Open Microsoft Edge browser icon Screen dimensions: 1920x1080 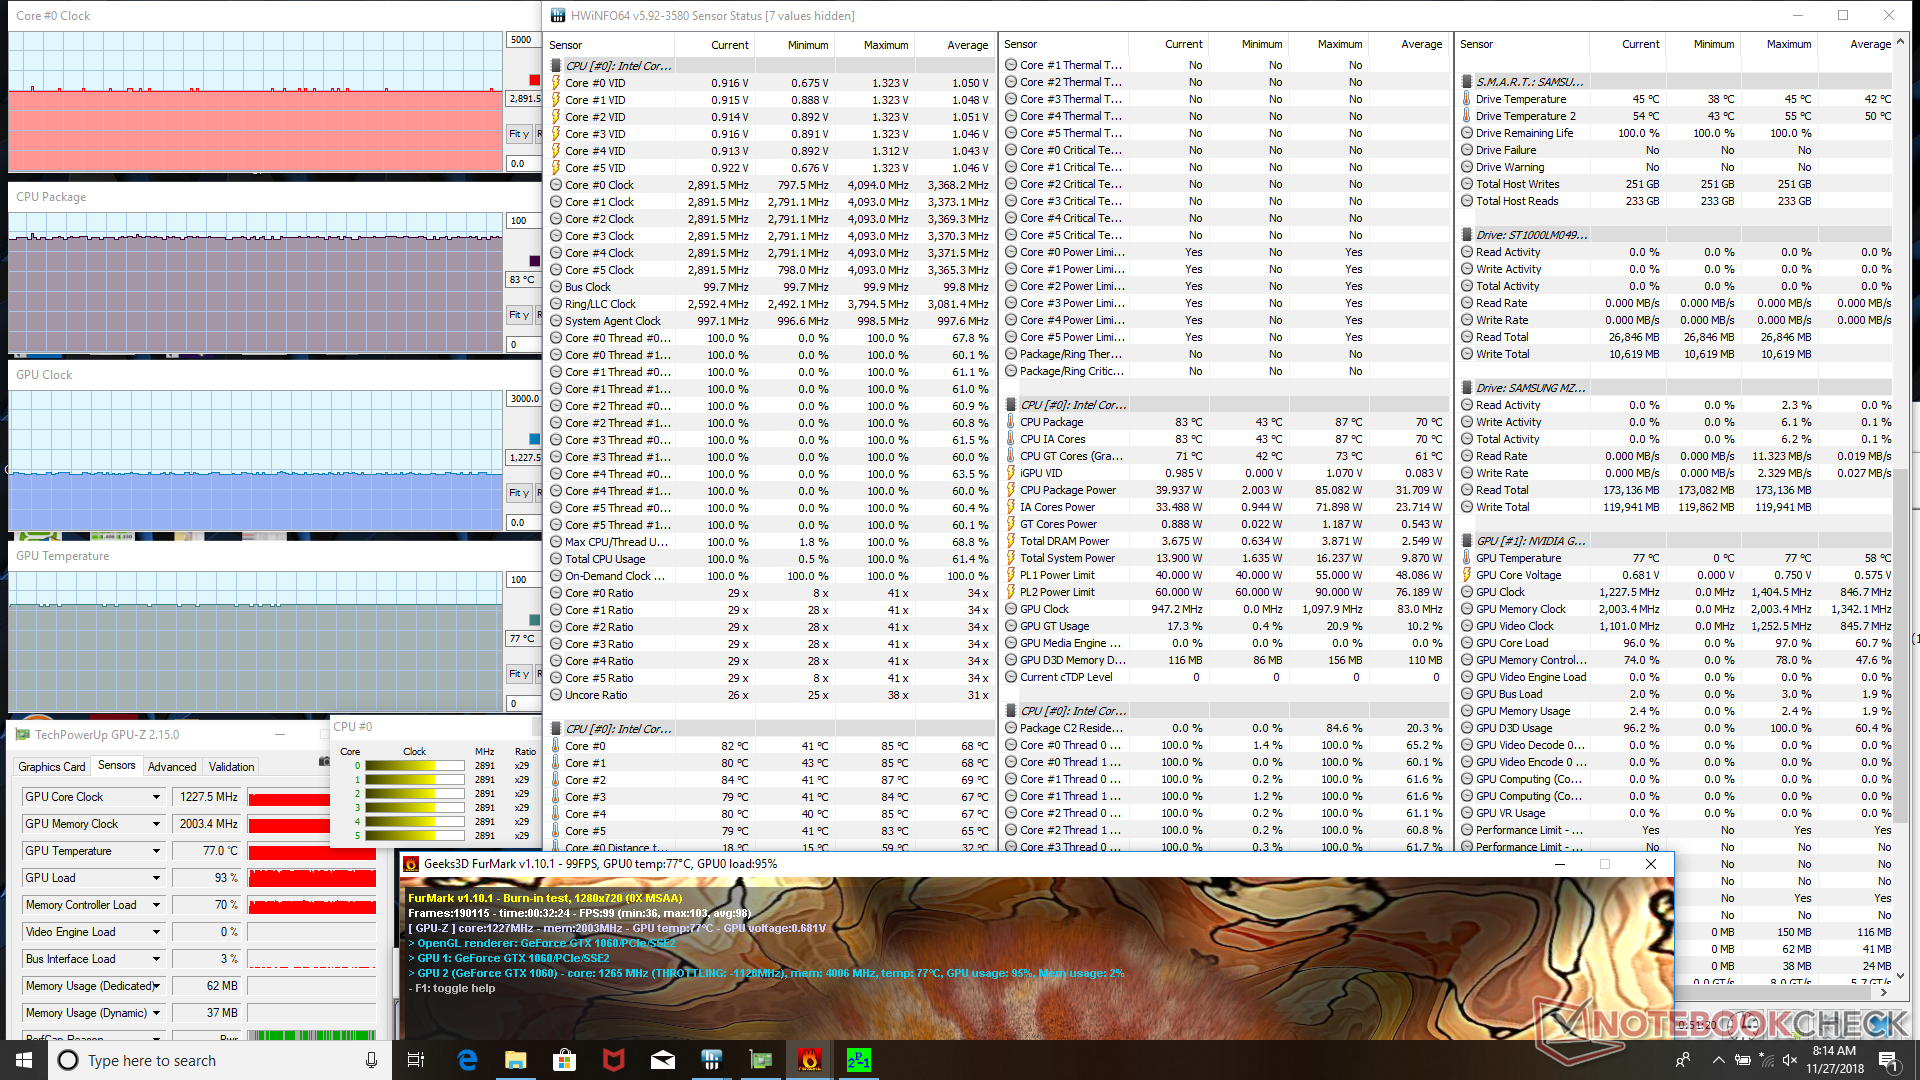[x=467, y=1060]
